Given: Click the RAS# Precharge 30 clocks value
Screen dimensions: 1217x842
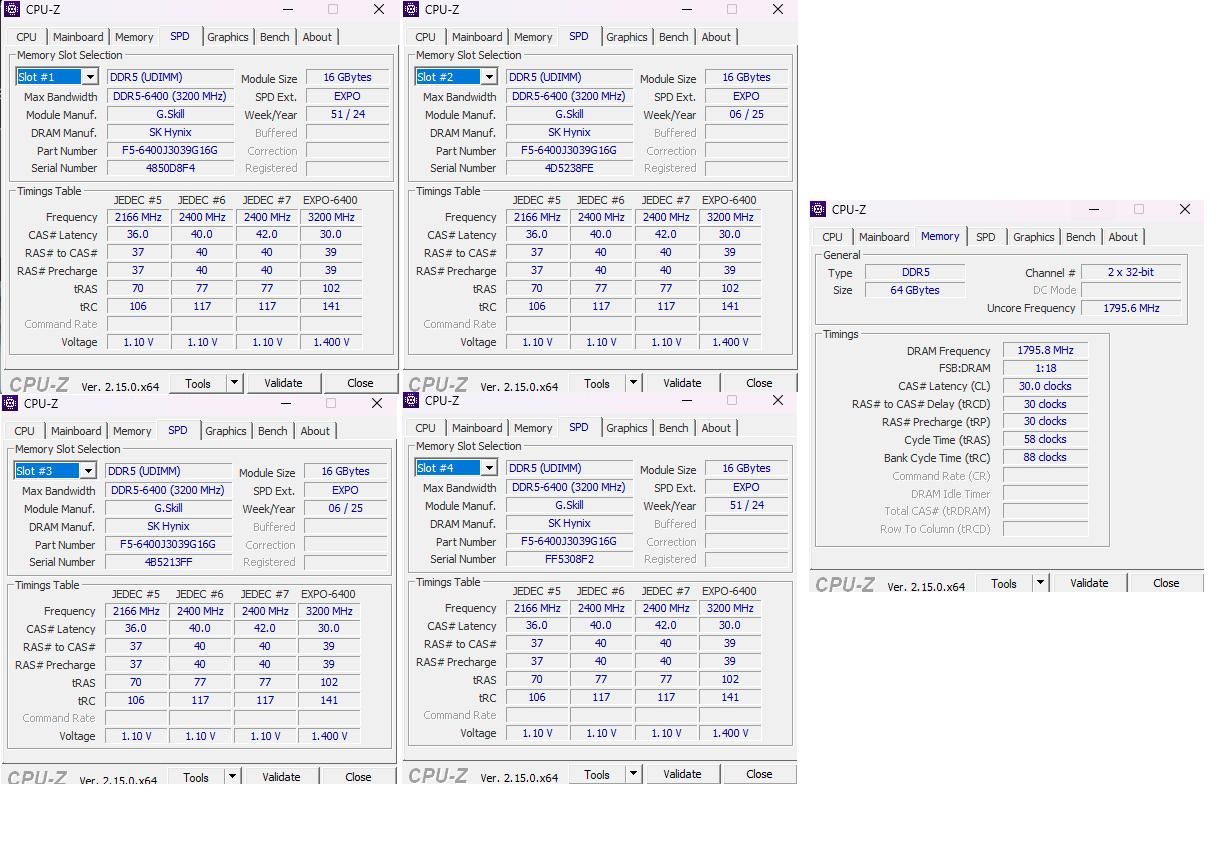Looking at the screenshot, I should click(1045, 421).
